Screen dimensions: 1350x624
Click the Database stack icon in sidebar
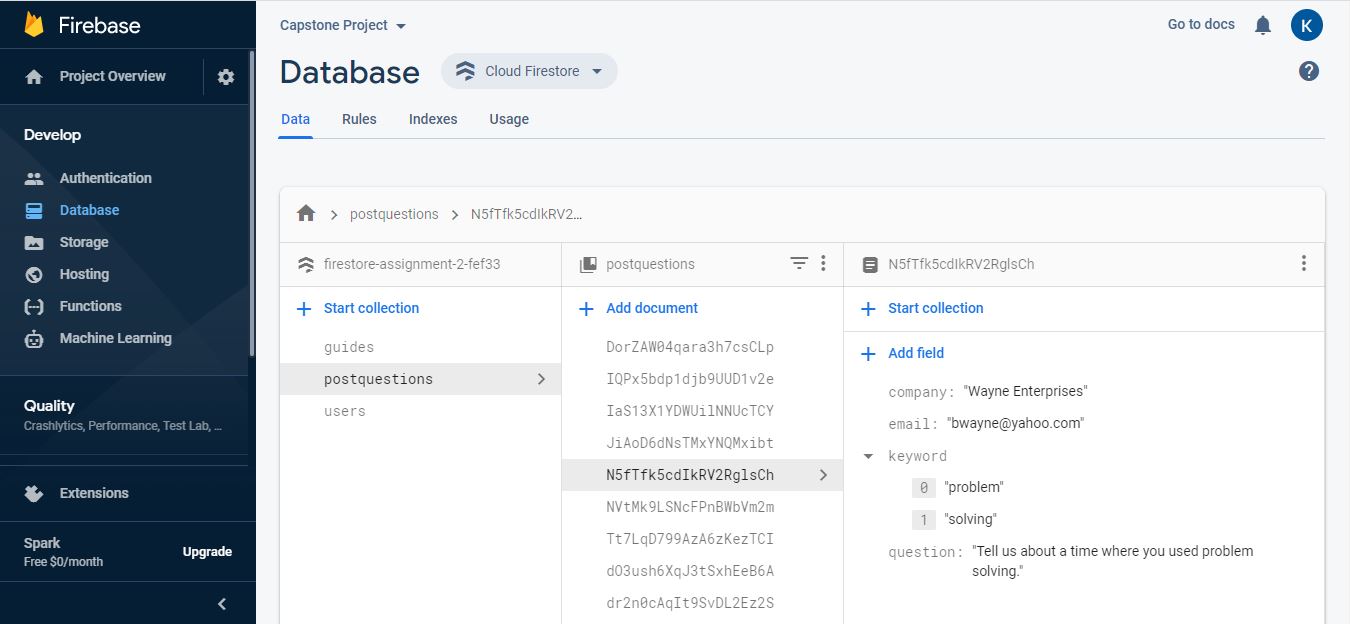pos(34,210)
